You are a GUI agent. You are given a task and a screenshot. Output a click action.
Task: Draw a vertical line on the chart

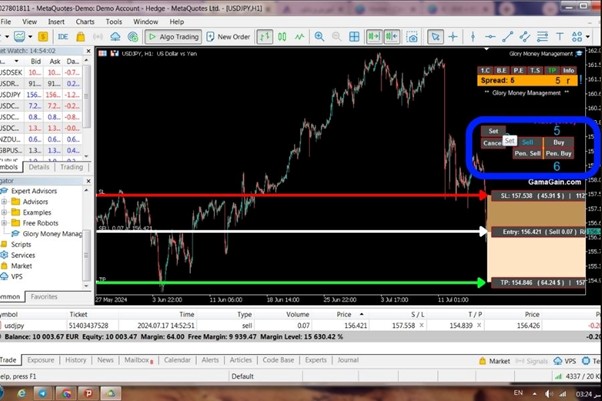473,37
